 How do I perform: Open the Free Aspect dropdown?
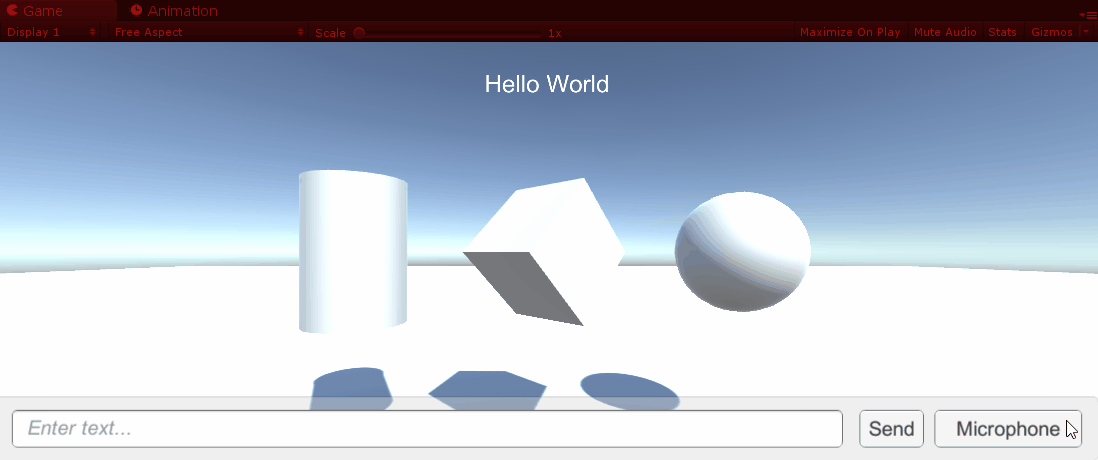209,32
